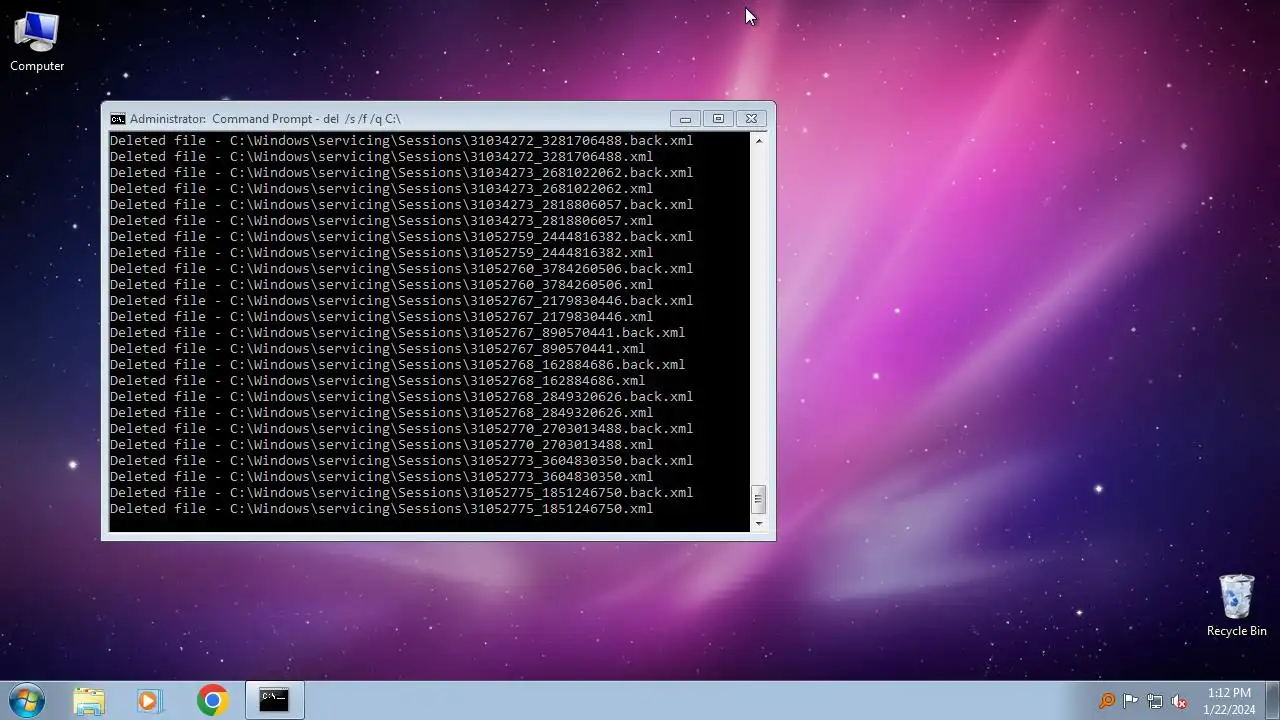Image resolution: width=1280 pixels, height=720 pixels.
Task: Click the line 31052760_3784260506.back.xml
Action: 401,269
